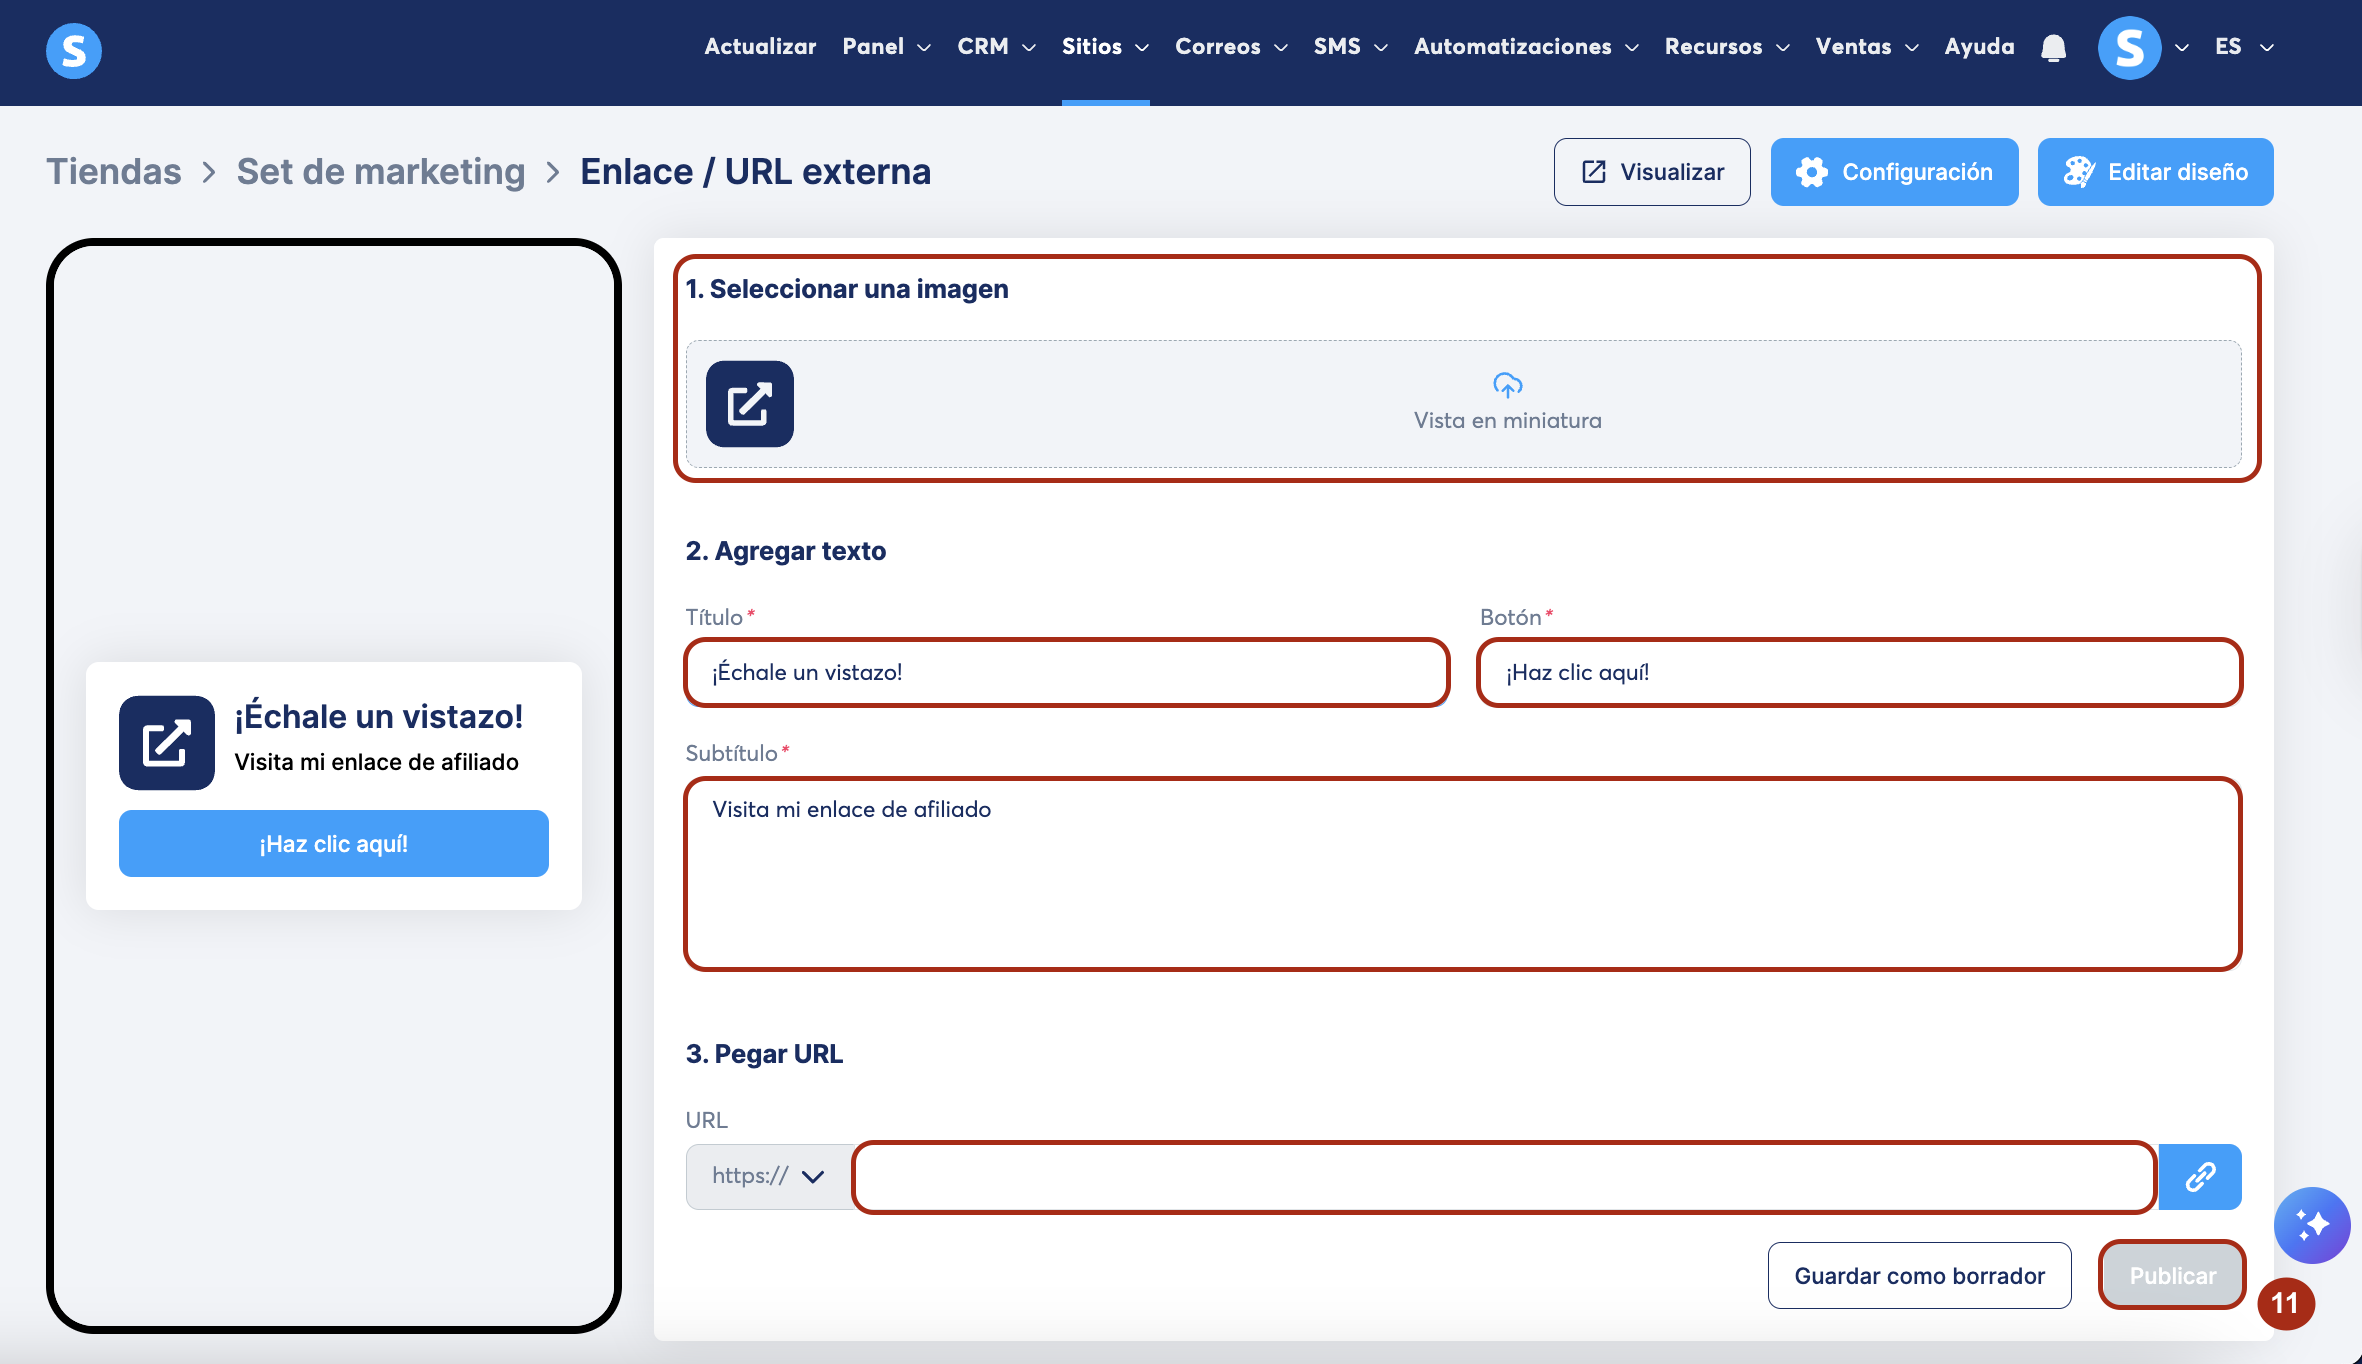Open the AI assistant sparkle button

click(x=2312, y=1225)
